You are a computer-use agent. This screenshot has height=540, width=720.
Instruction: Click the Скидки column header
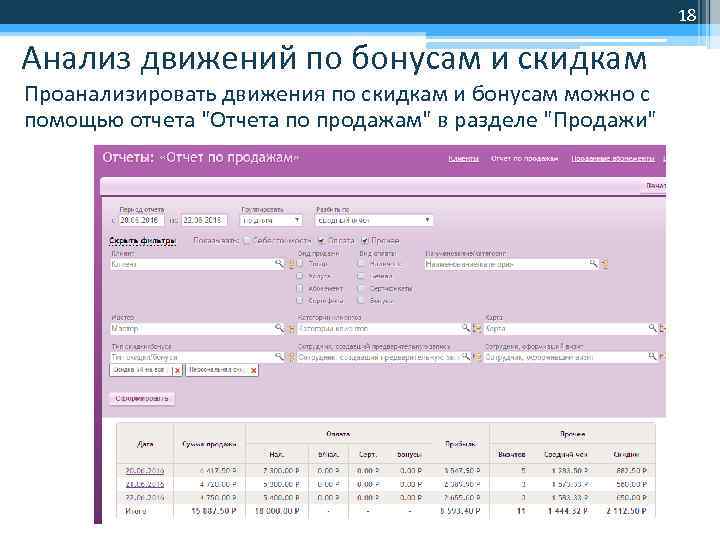coord(626,454)
